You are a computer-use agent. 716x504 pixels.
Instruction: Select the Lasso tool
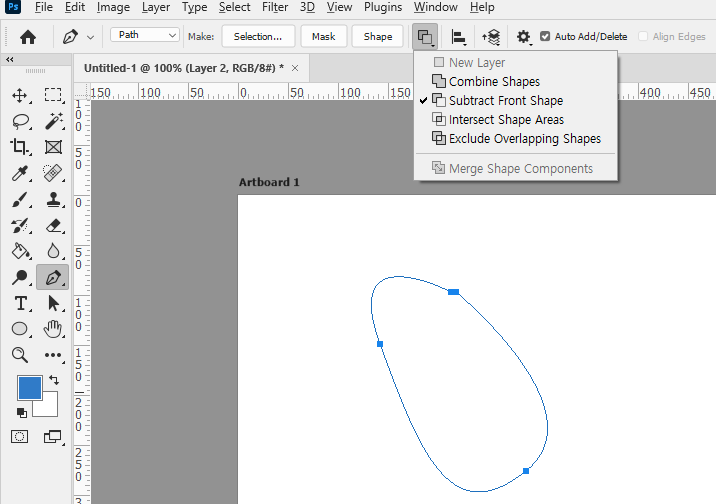(21, 121)
